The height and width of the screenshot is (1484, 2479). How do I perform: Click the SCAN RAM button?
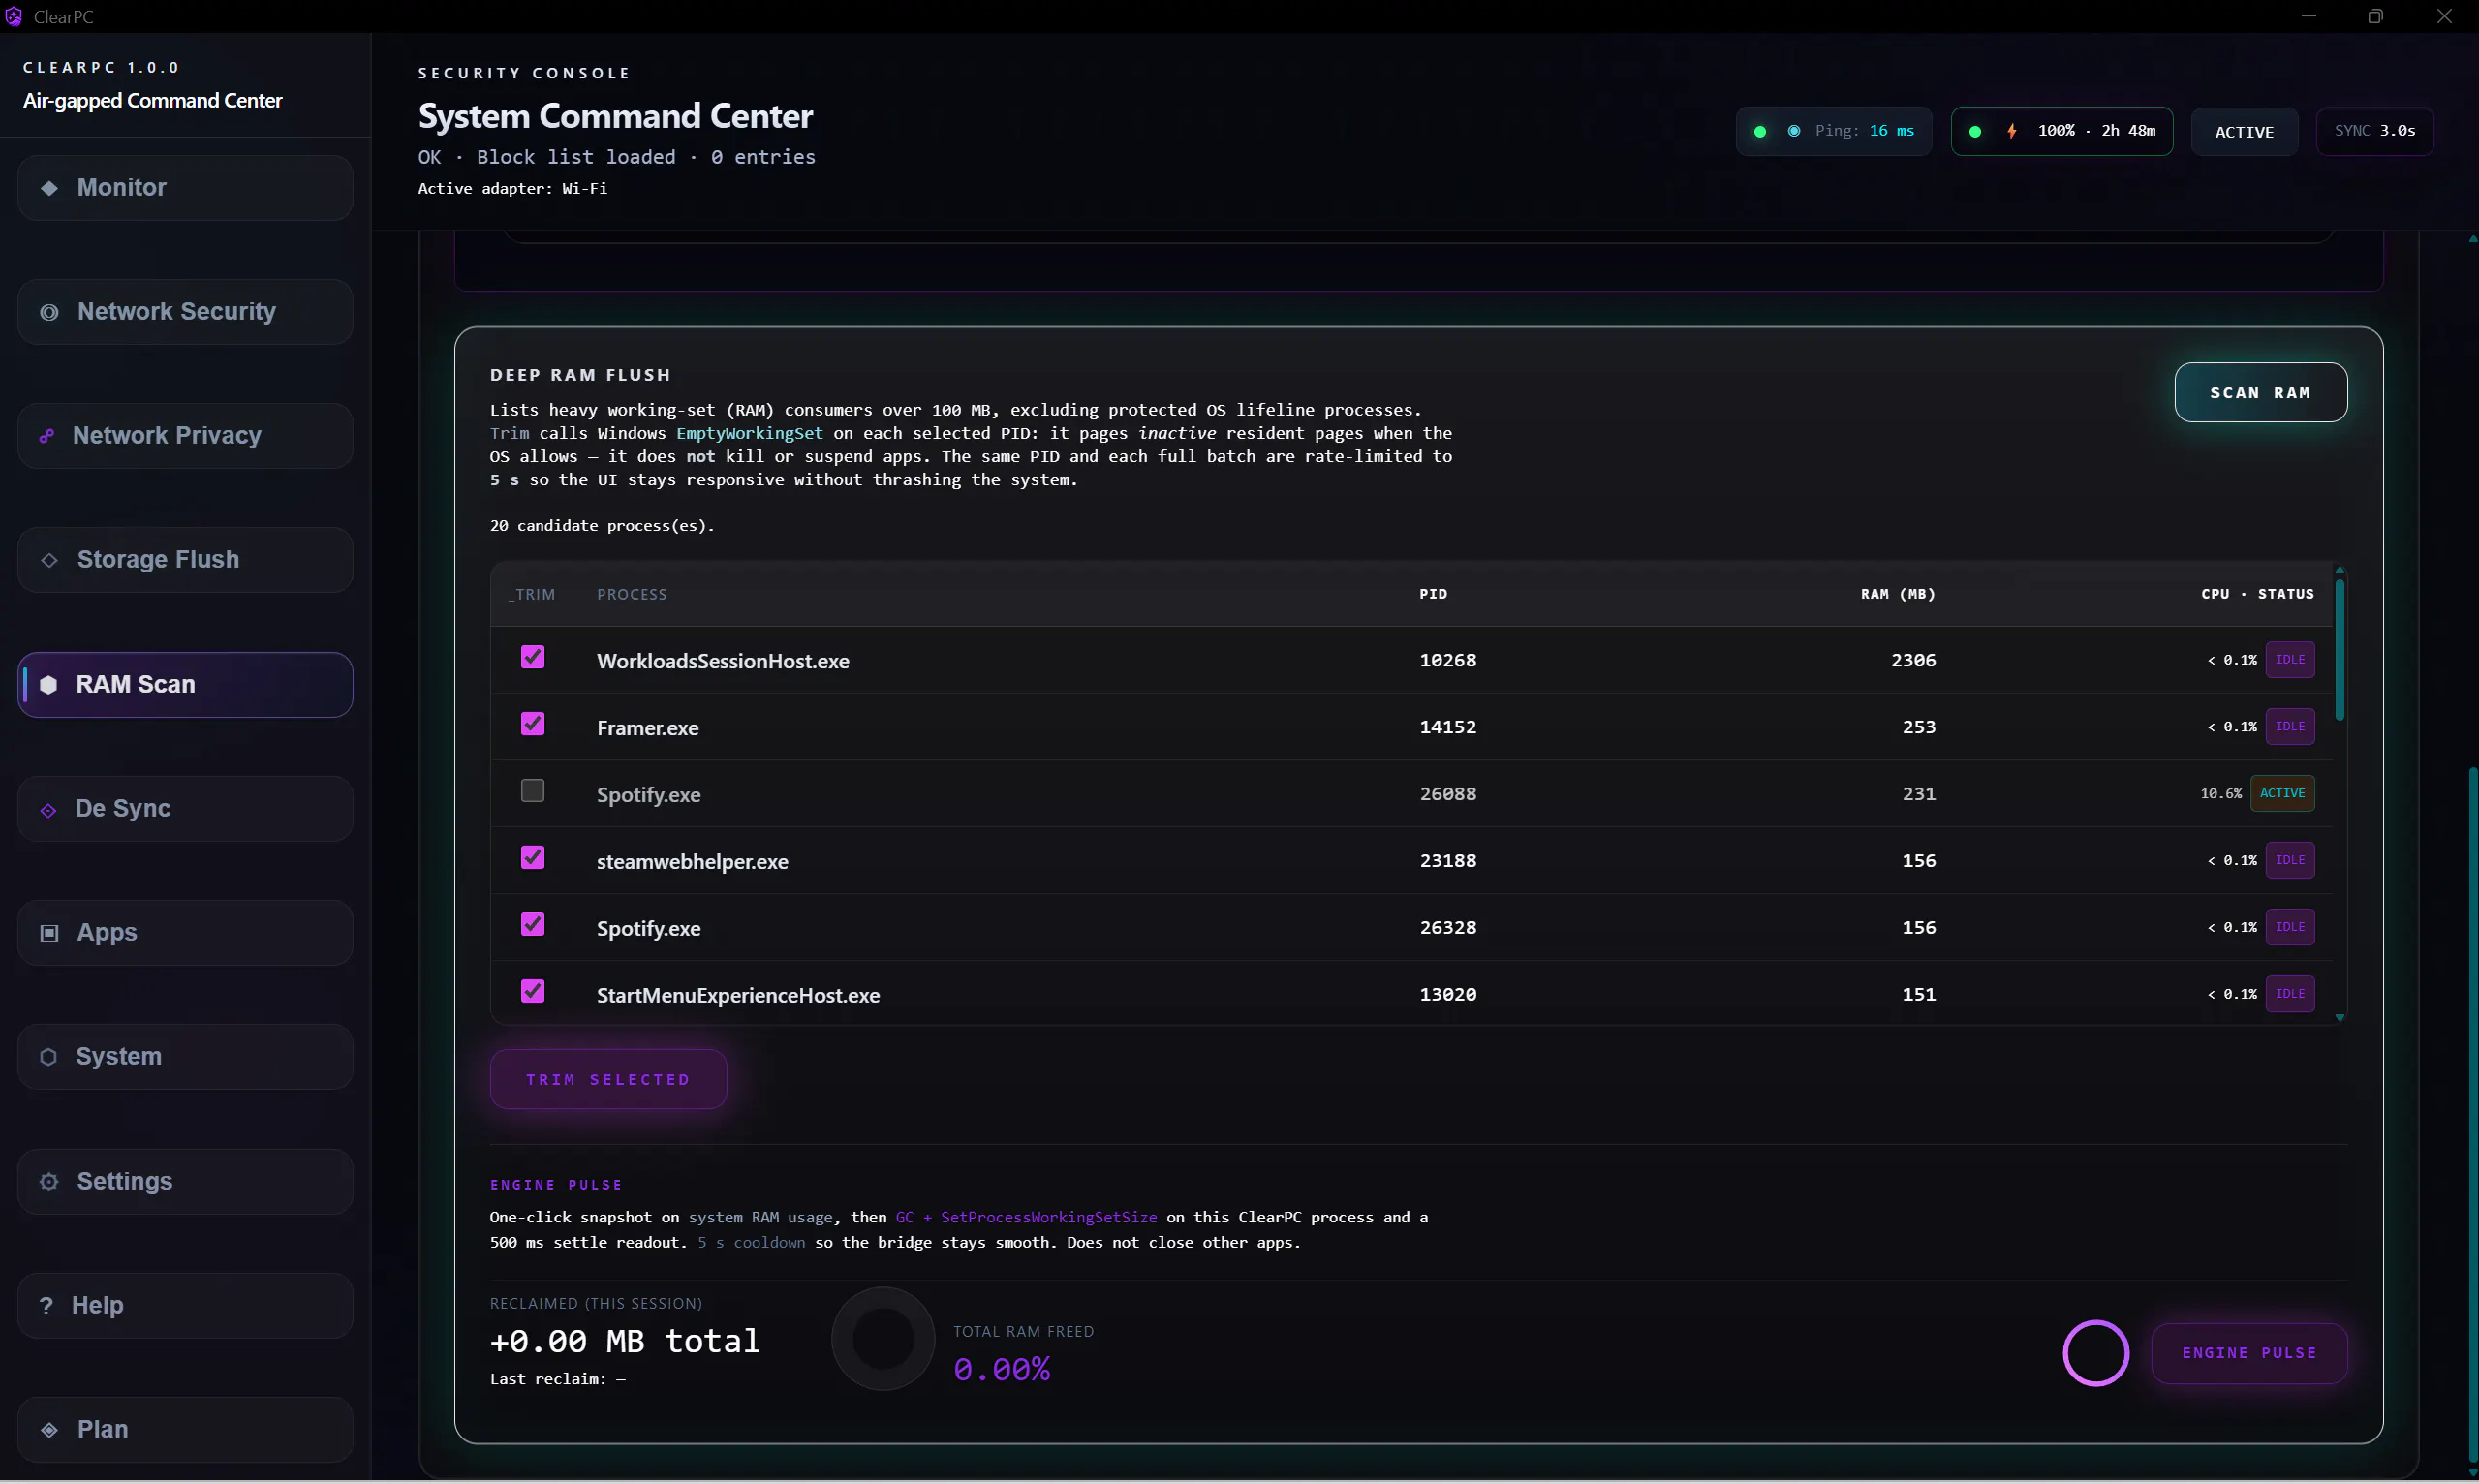[x=2260, y=393]
